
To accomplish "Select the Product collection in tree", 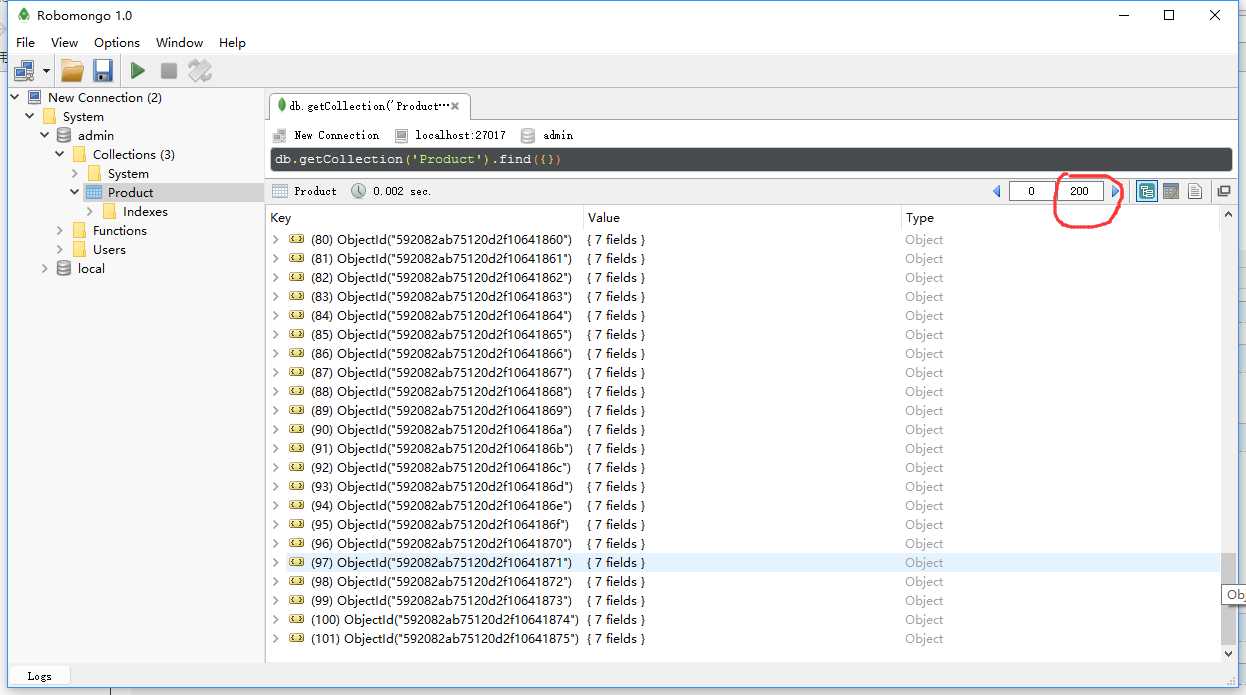I will tap(130, 193).
